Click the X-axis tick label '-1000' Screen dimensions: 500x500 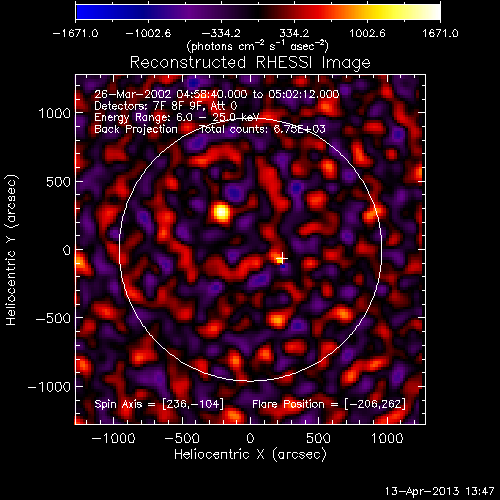(113, 438)
